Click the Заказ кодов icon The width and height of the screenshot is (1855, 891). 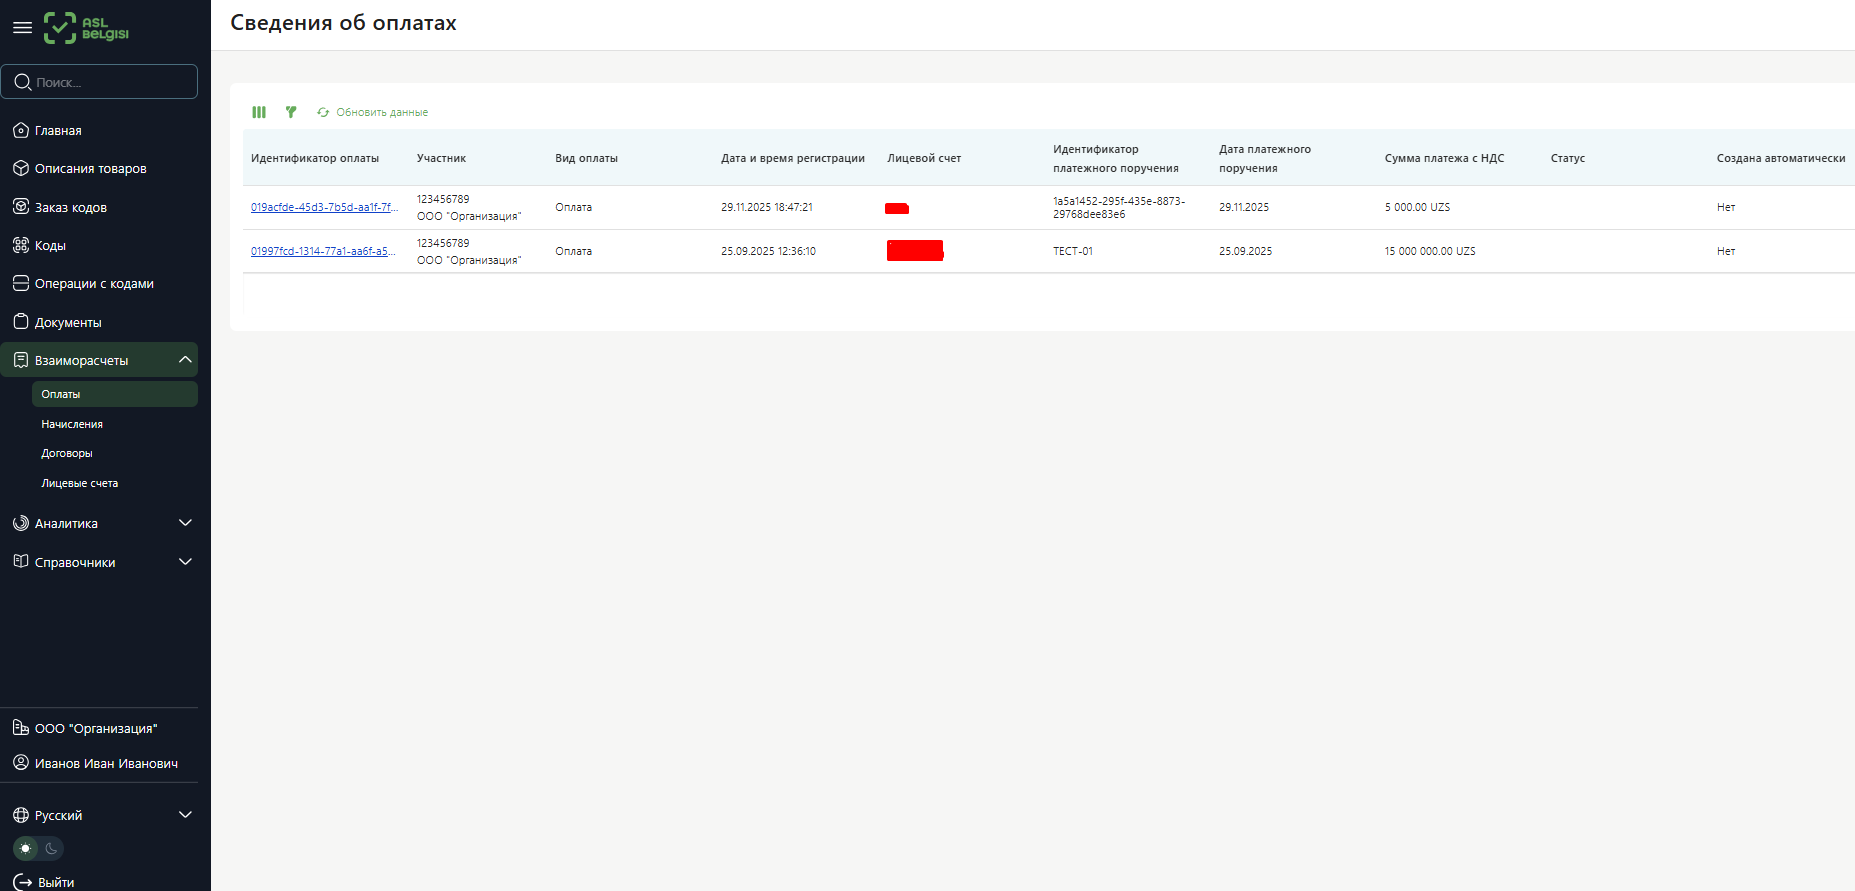pyautogui.click(x=21, y=207)
